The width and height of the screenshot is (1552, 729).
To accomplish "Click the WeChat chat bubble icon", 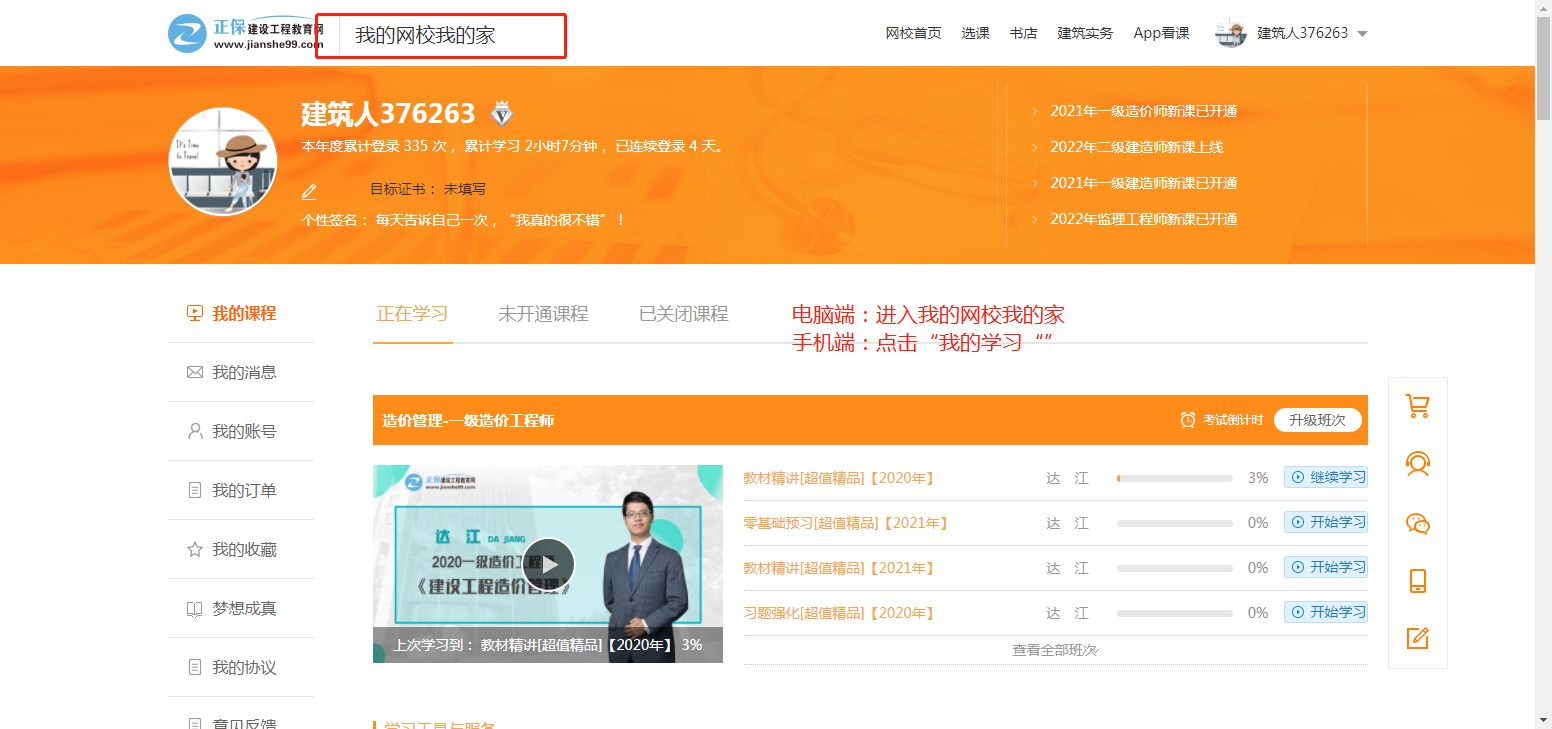I will [x=1417, y=523].
